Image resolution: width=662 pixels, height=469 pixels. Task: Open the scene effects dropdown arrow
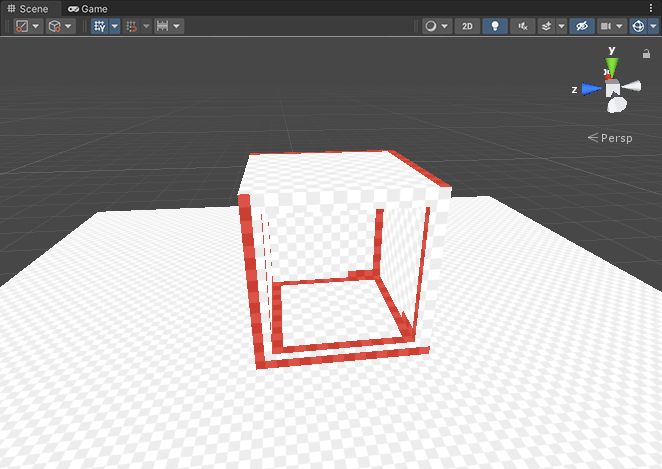point(560,26)
